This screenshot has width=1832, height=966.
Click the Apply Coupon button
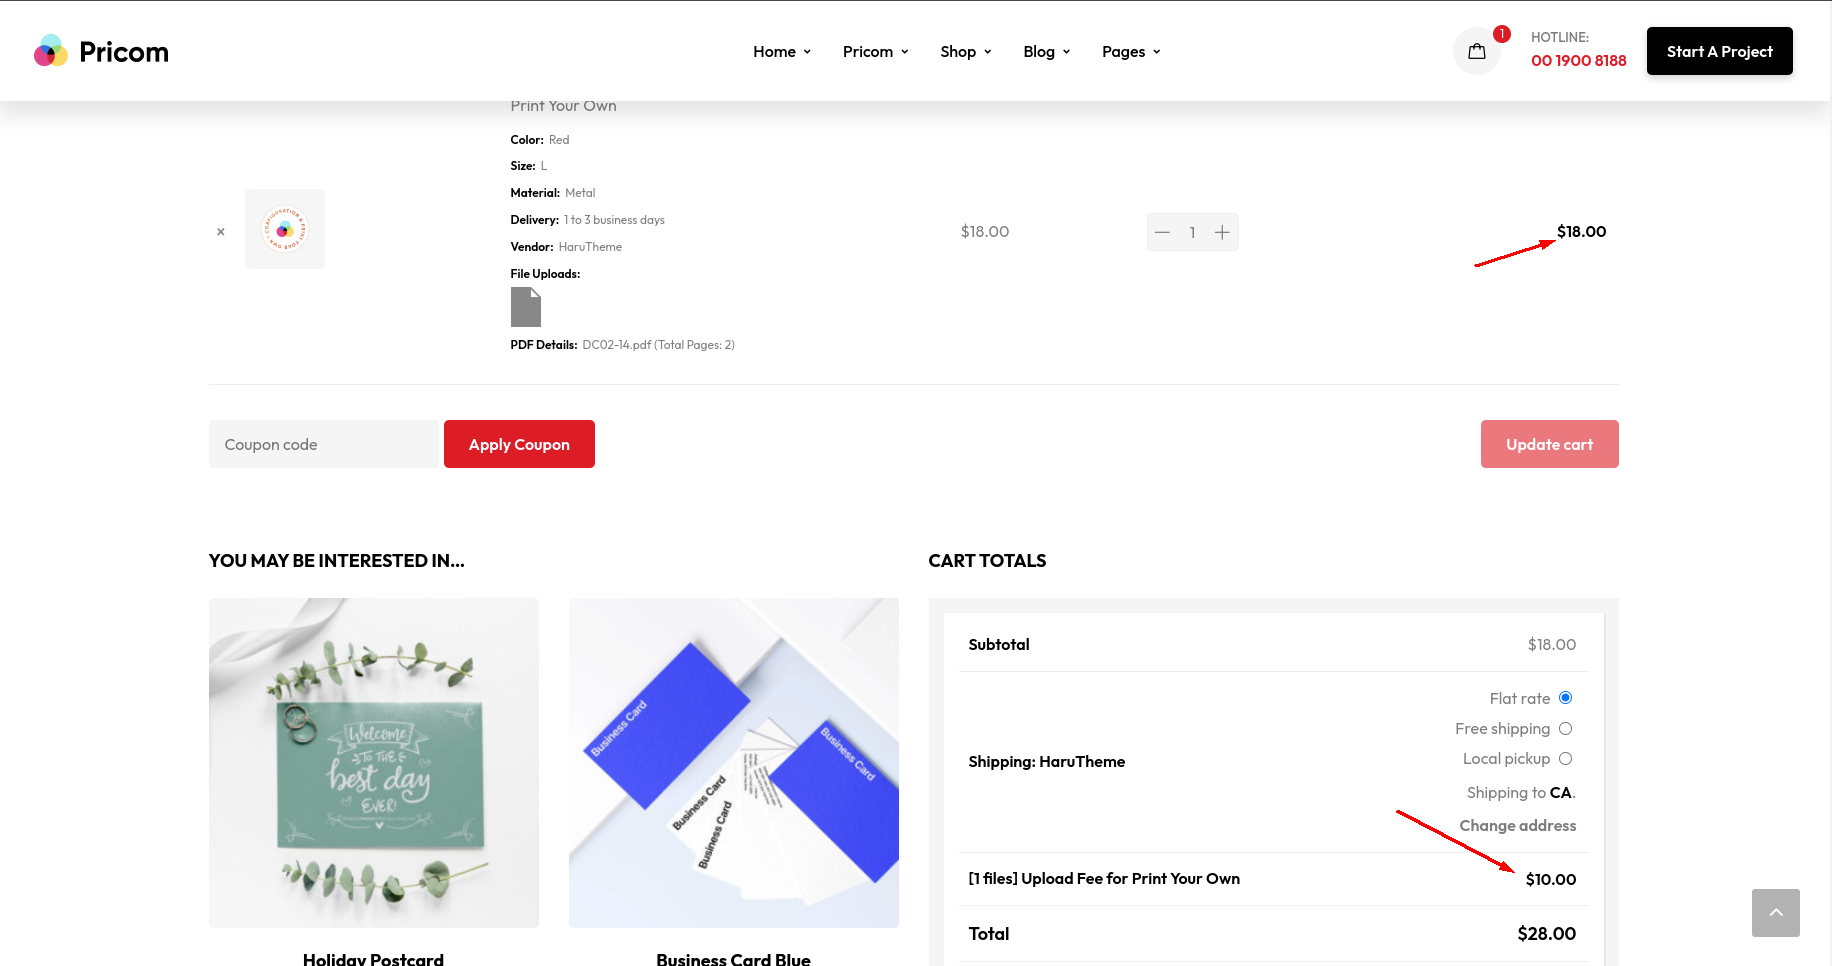(519, 444)
